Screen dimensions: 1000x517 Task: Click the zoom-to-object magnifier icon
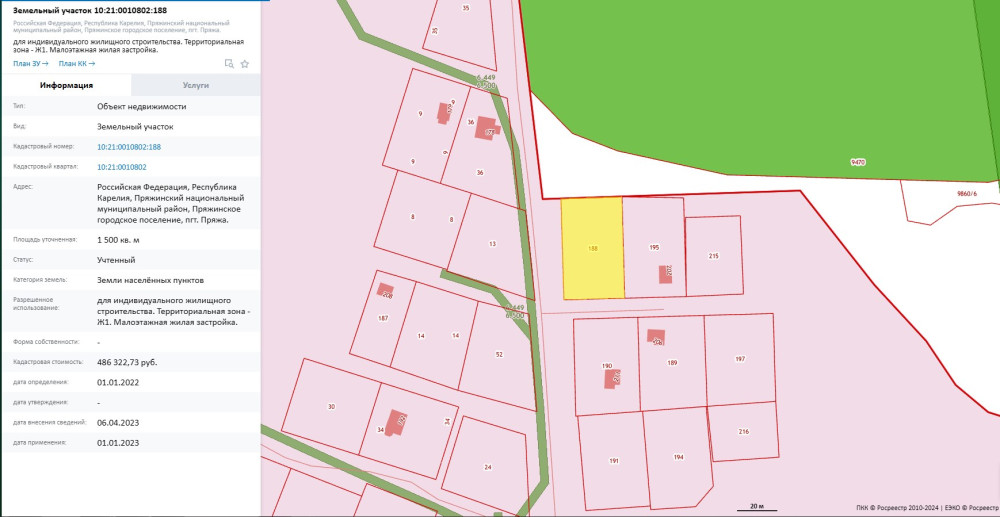(229, 63)
